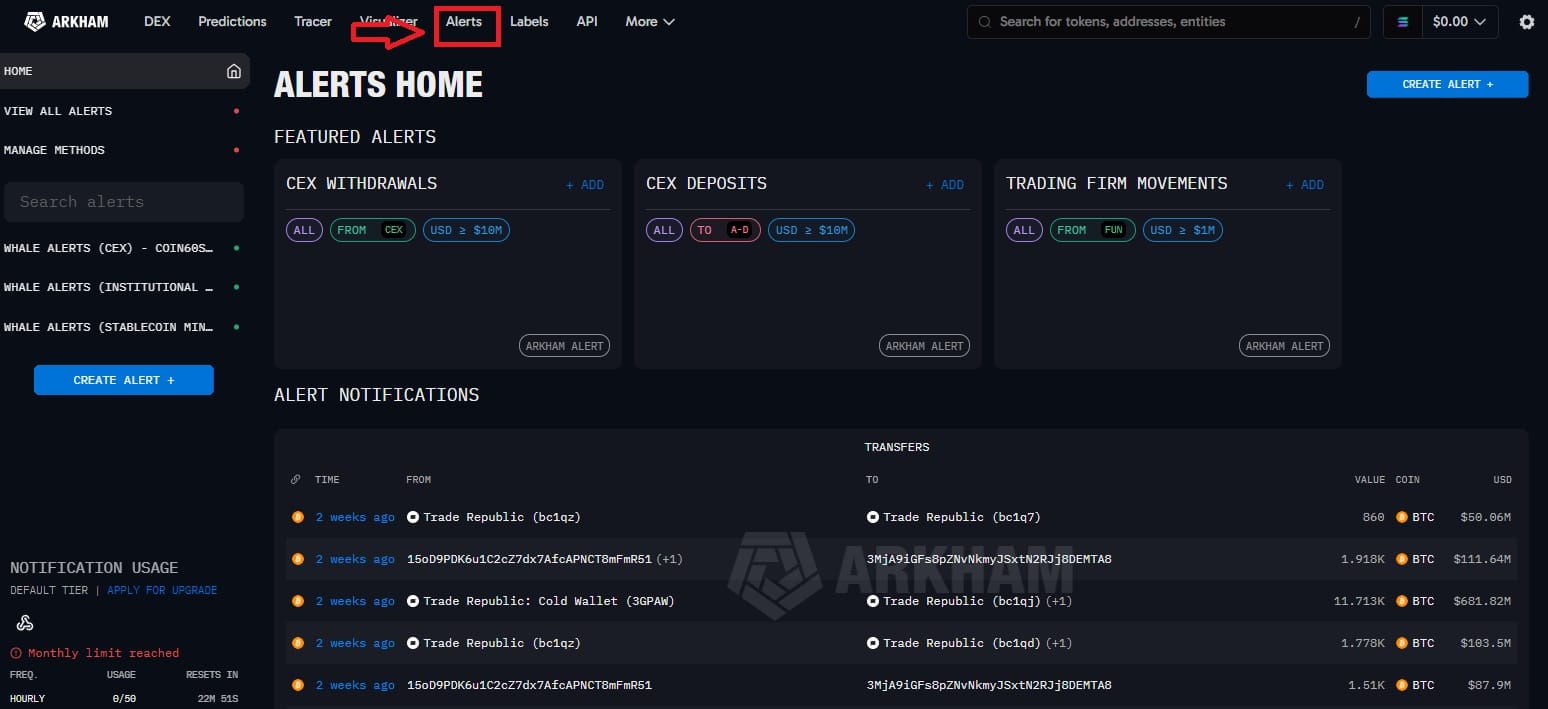The image size is (1548, 709).
Task: Open MANAGE METHODS in the sidebar
Action: pyautogui.click(x=123, y=150)
